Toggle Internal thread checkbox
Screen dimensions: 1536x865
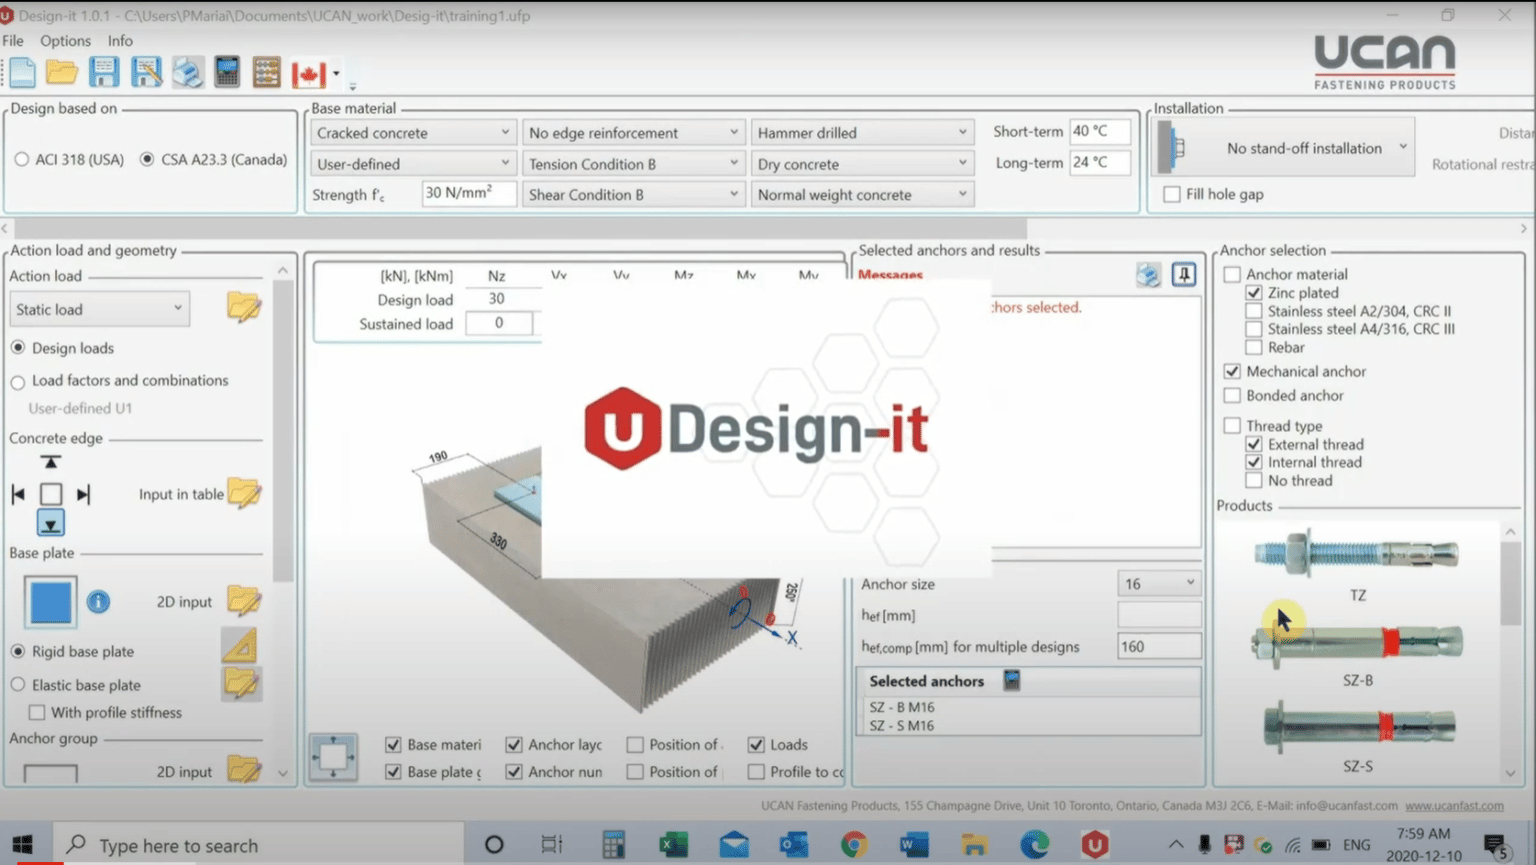click(1254, 462)
